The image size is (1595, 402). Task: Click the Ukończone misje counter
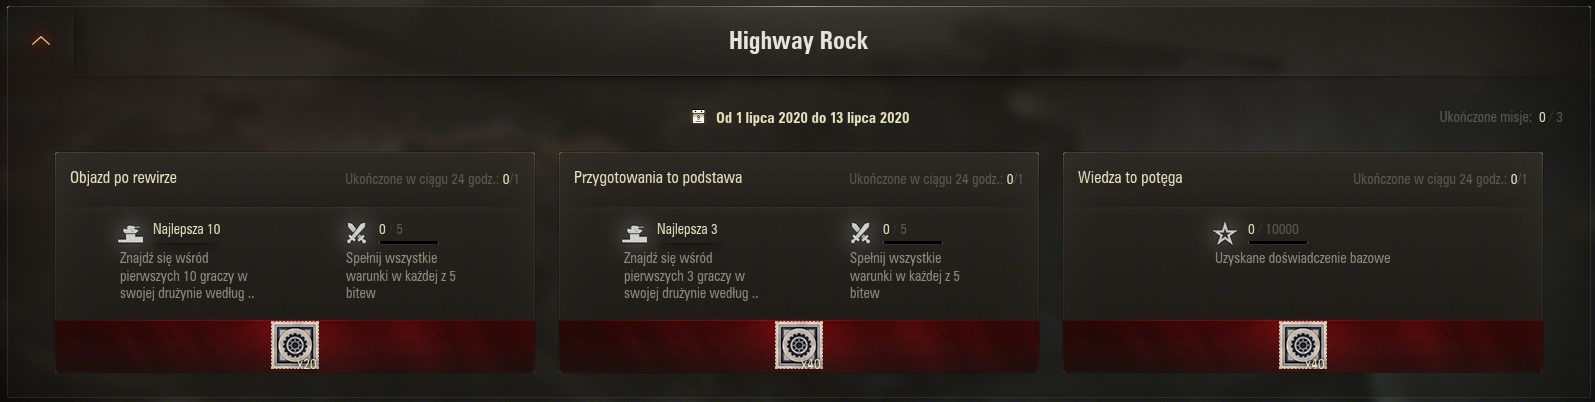point(1501,117)
